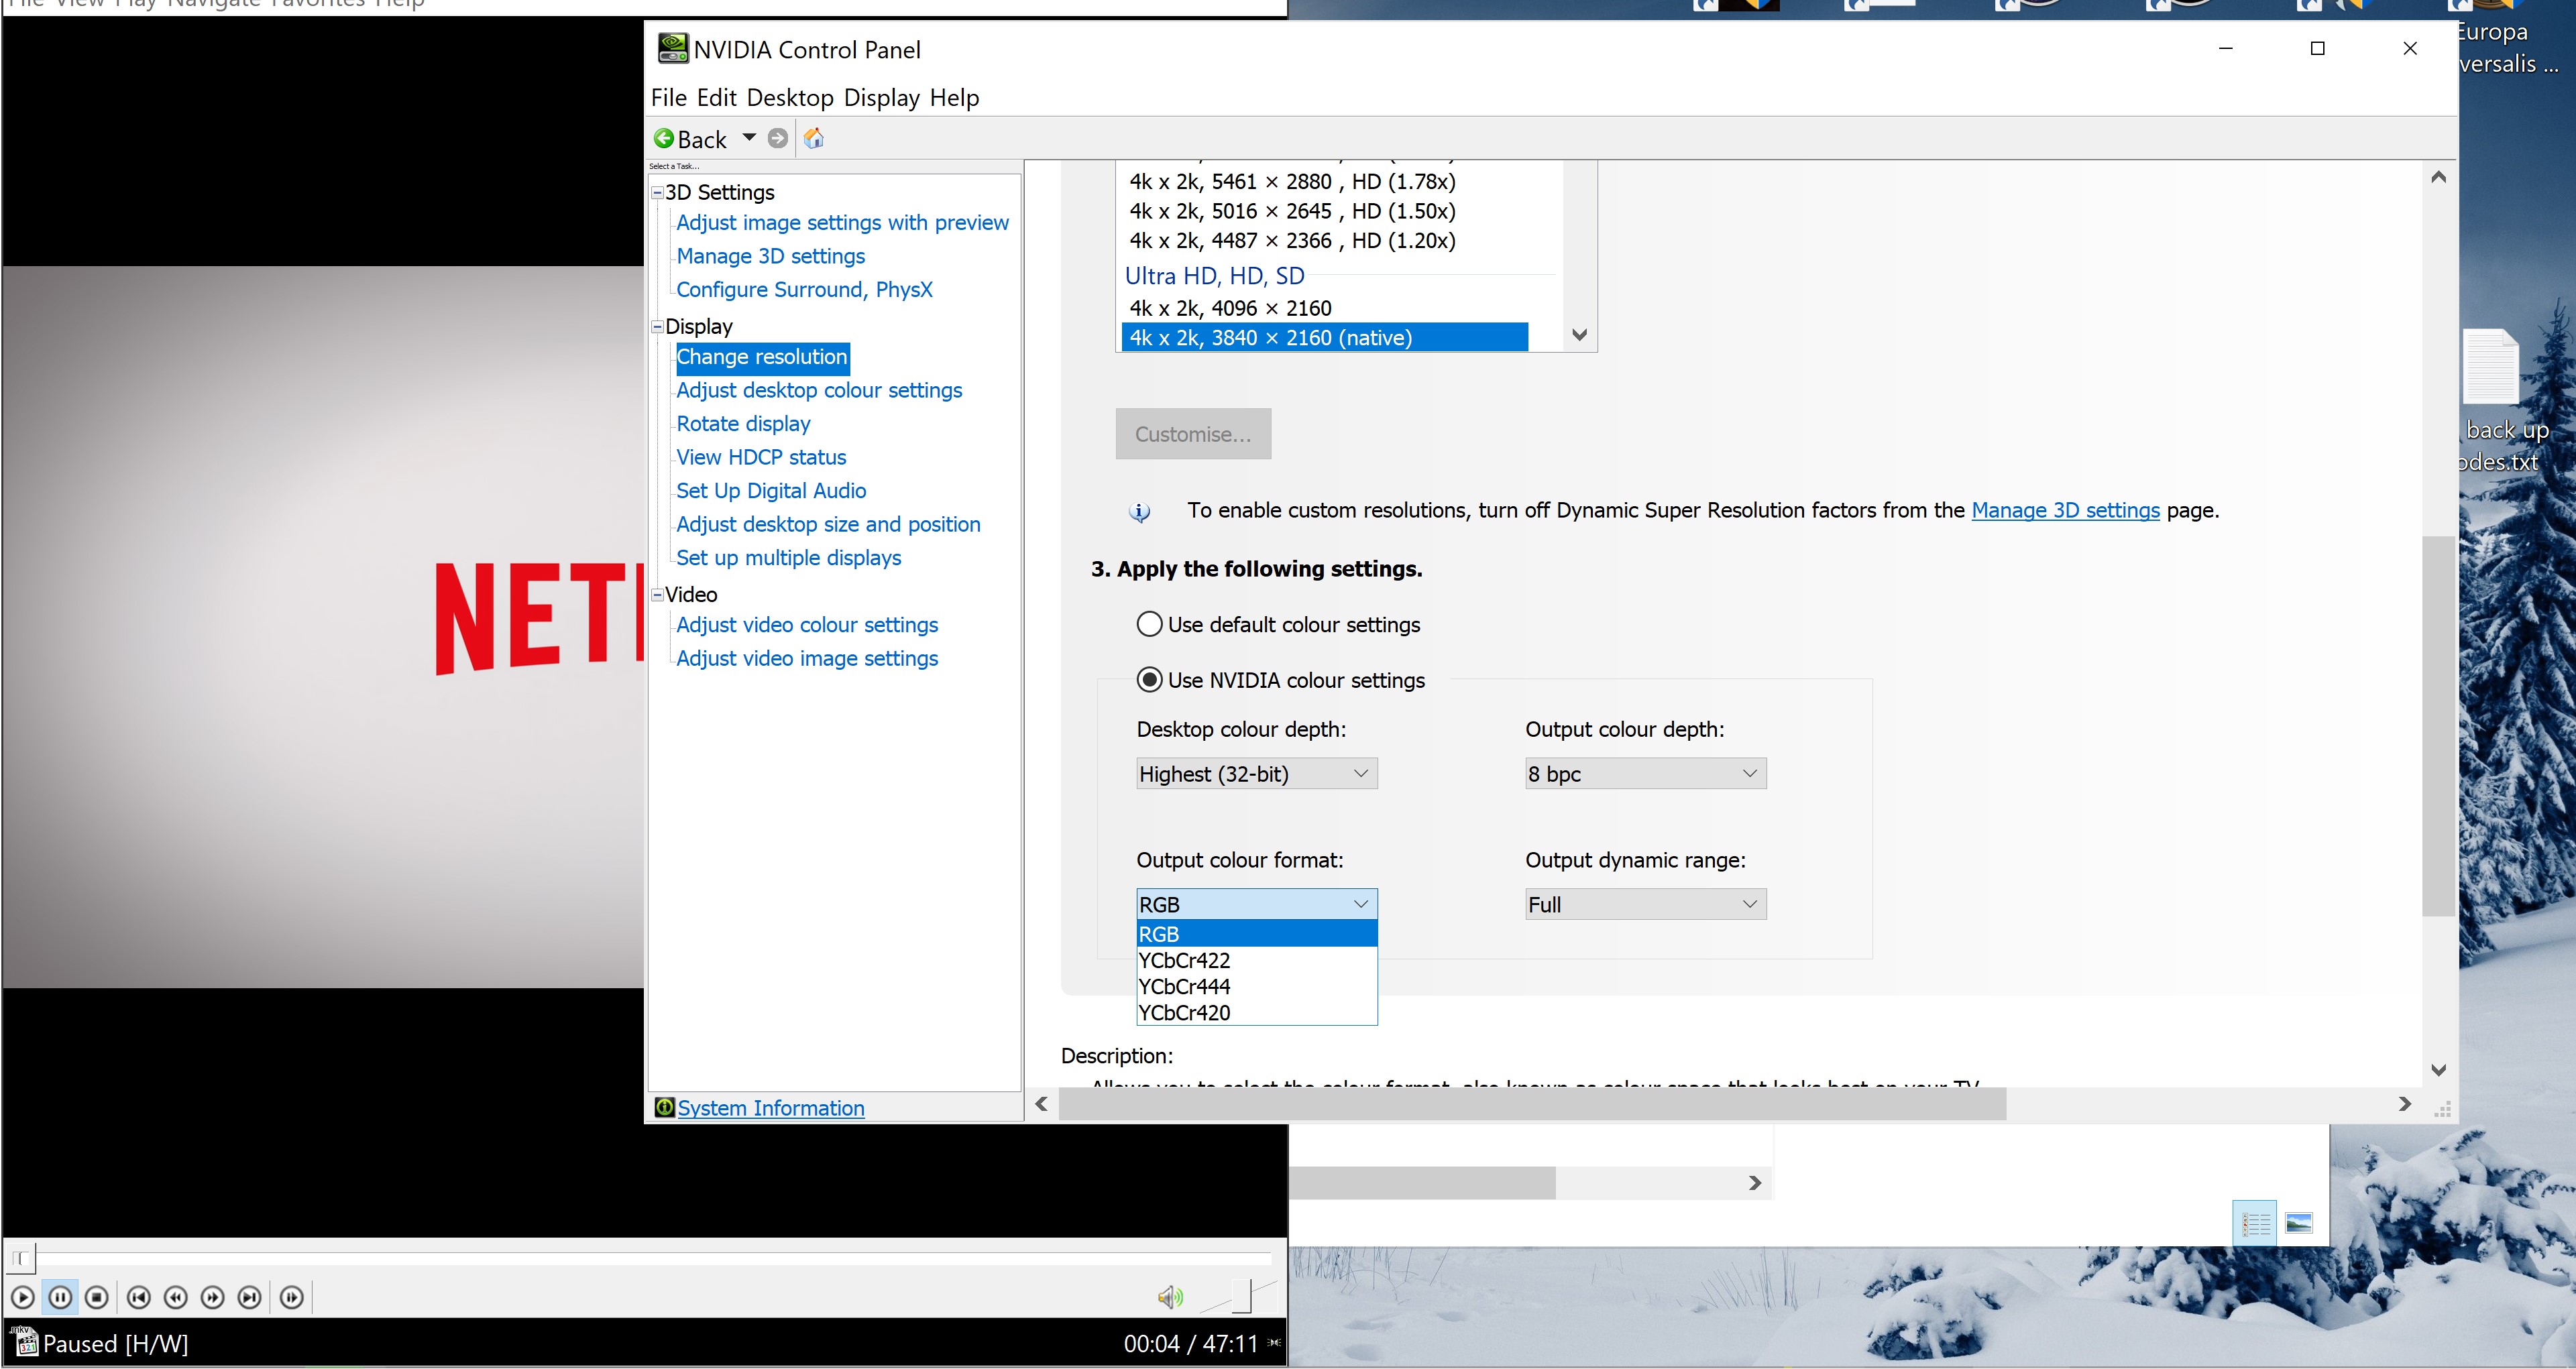
Task: Click the frame-step icon in player
Action: [x=291, y=1297]
